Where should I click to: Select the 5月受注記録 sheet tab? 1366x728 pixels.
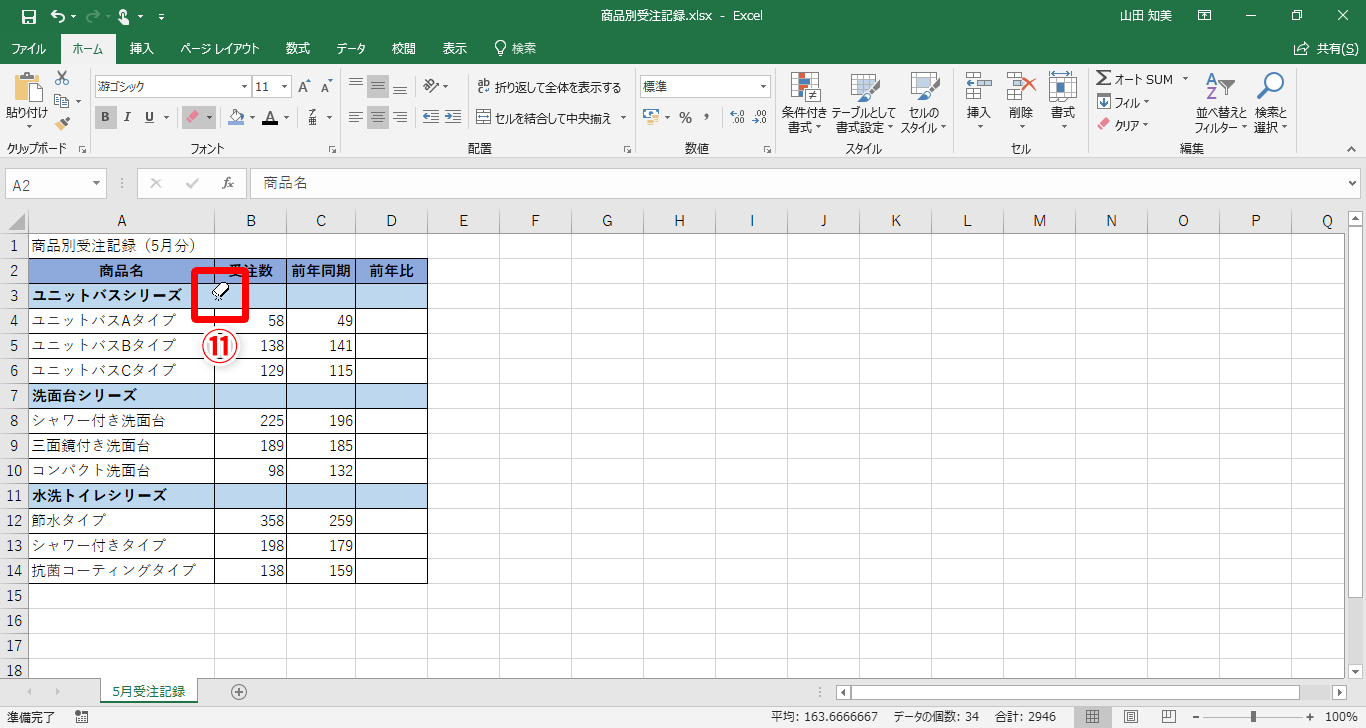149,691
